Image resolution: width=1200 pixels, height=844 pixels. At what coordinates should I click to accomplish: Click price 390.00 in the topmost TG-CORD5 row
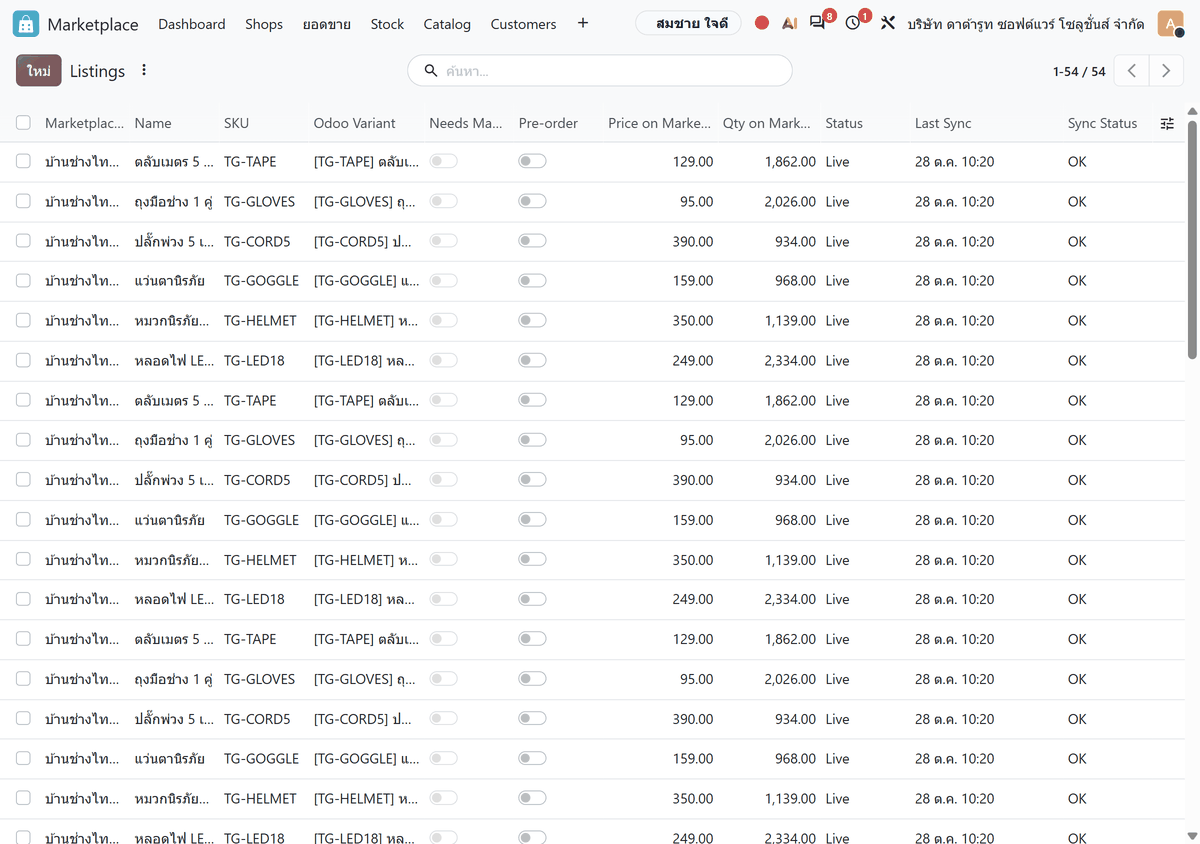693,242
